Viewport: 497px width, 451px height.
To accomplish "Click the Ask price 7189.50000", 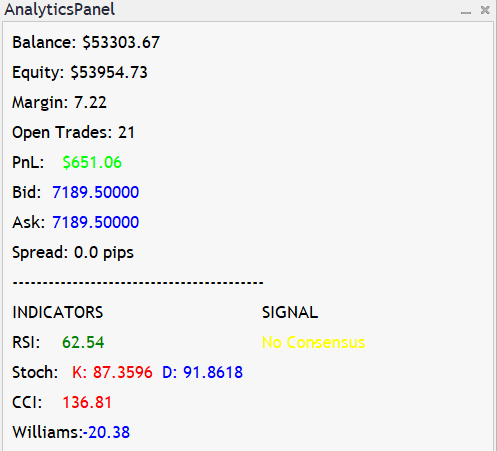I will [96, 222].
